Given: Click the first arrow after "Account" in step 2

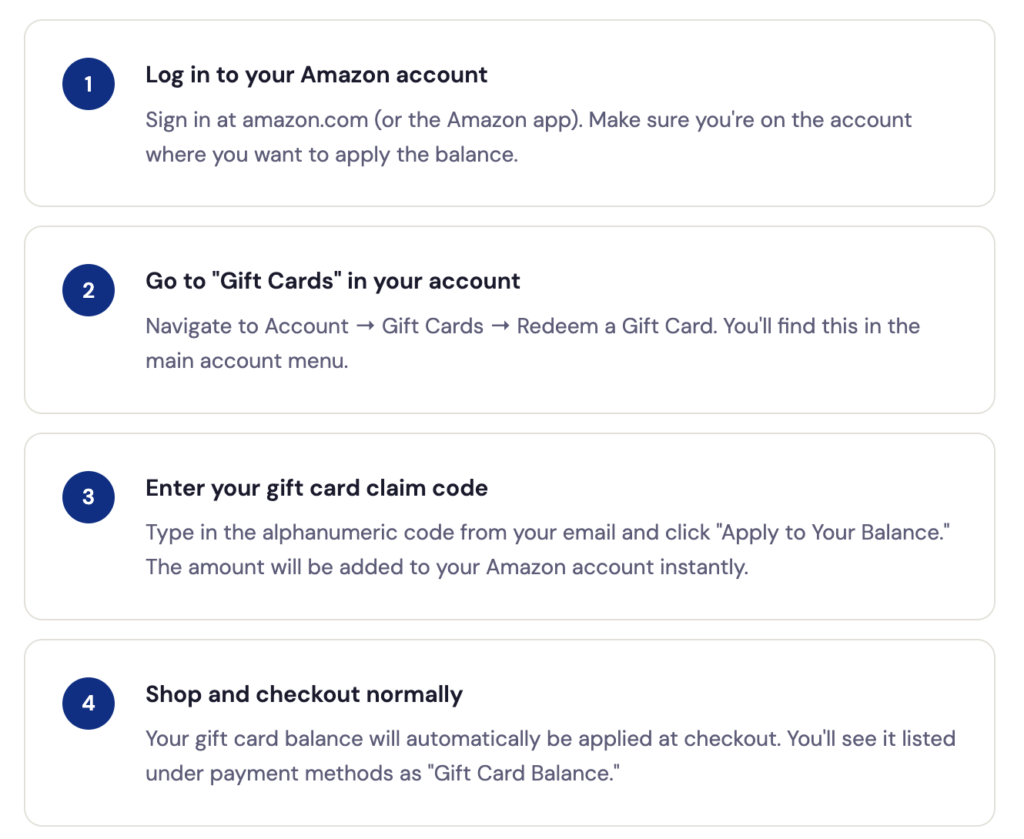Looking at the screenshot, I should pos(365,327).
